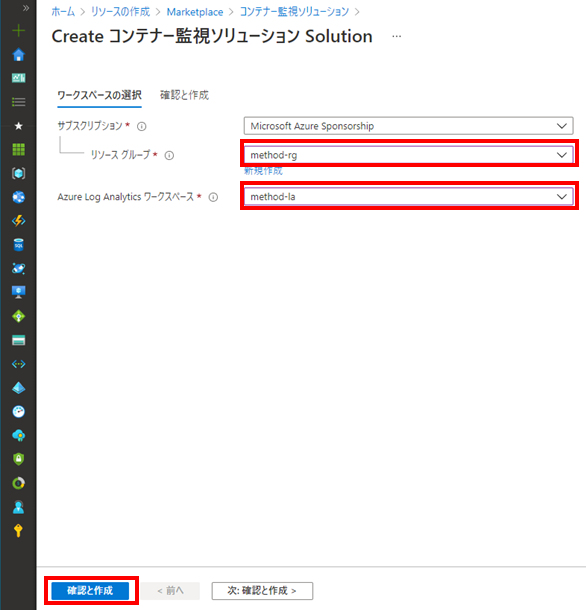Click 新規作成 link under resource group

click(263, 171)
